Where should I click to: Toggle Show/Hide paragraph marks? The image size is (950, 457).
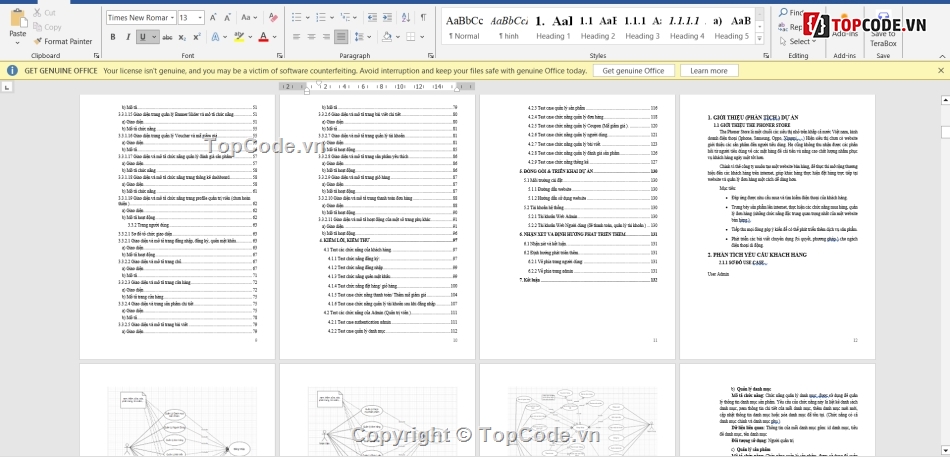(x=423, y=18)
